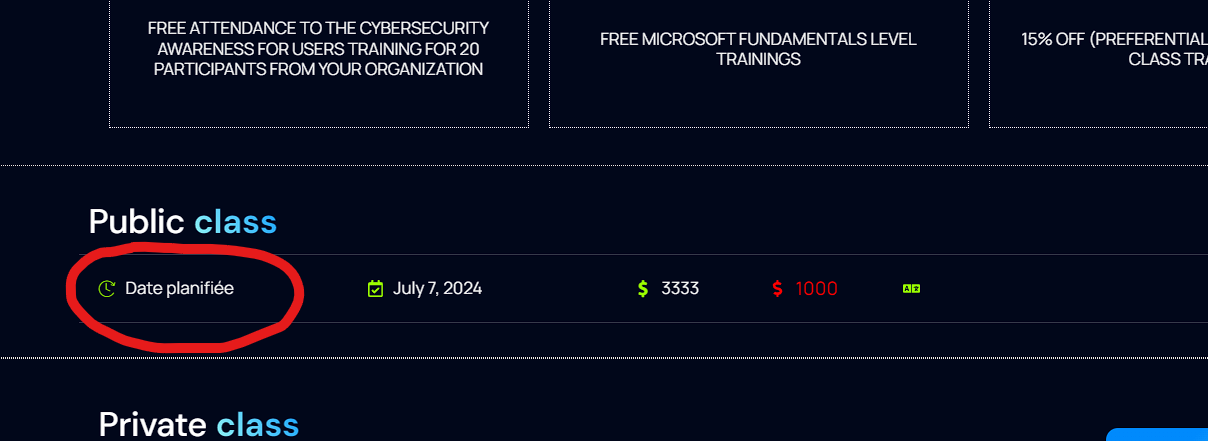
Task: Click the green dollar sign icon
Action: click(x=643, y=289)
